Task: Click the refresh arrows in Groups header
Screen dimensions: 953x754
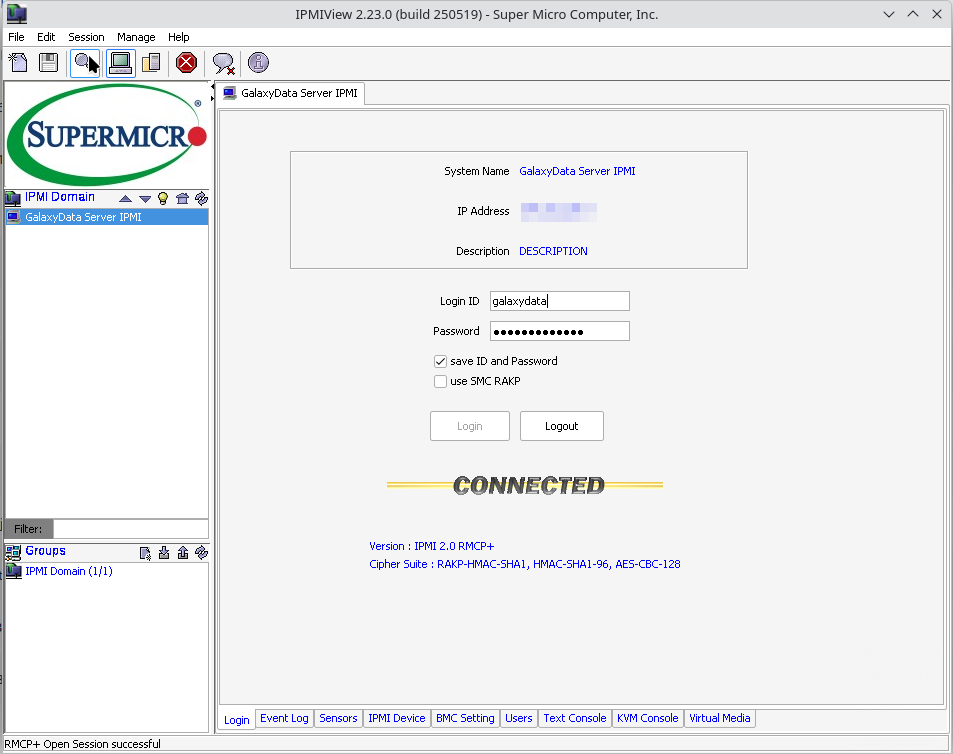Action: point(202,552)
